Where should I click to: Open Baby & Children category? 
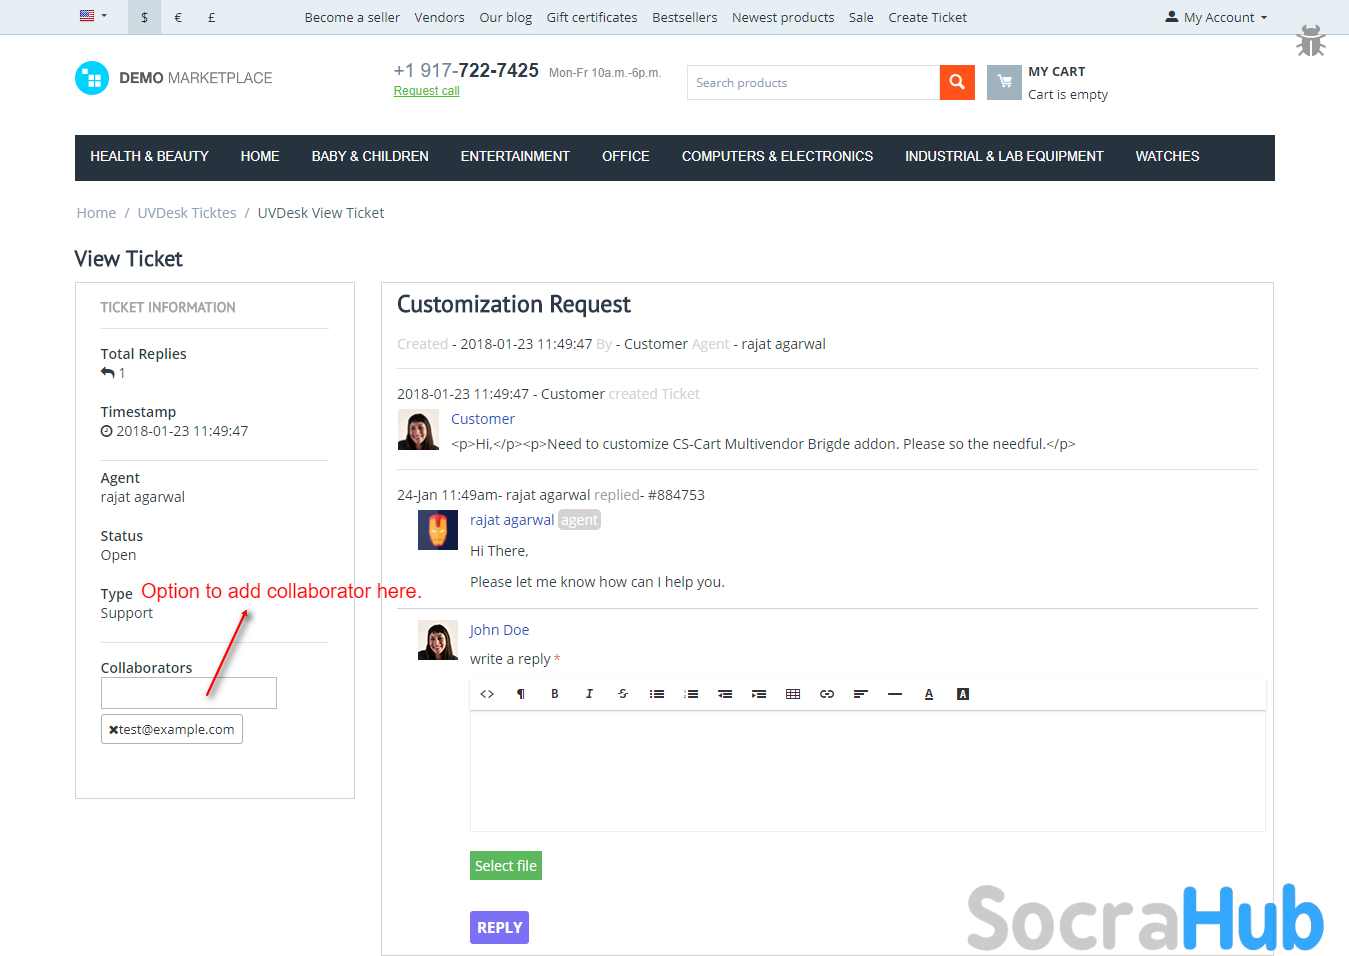pos(370,157)
